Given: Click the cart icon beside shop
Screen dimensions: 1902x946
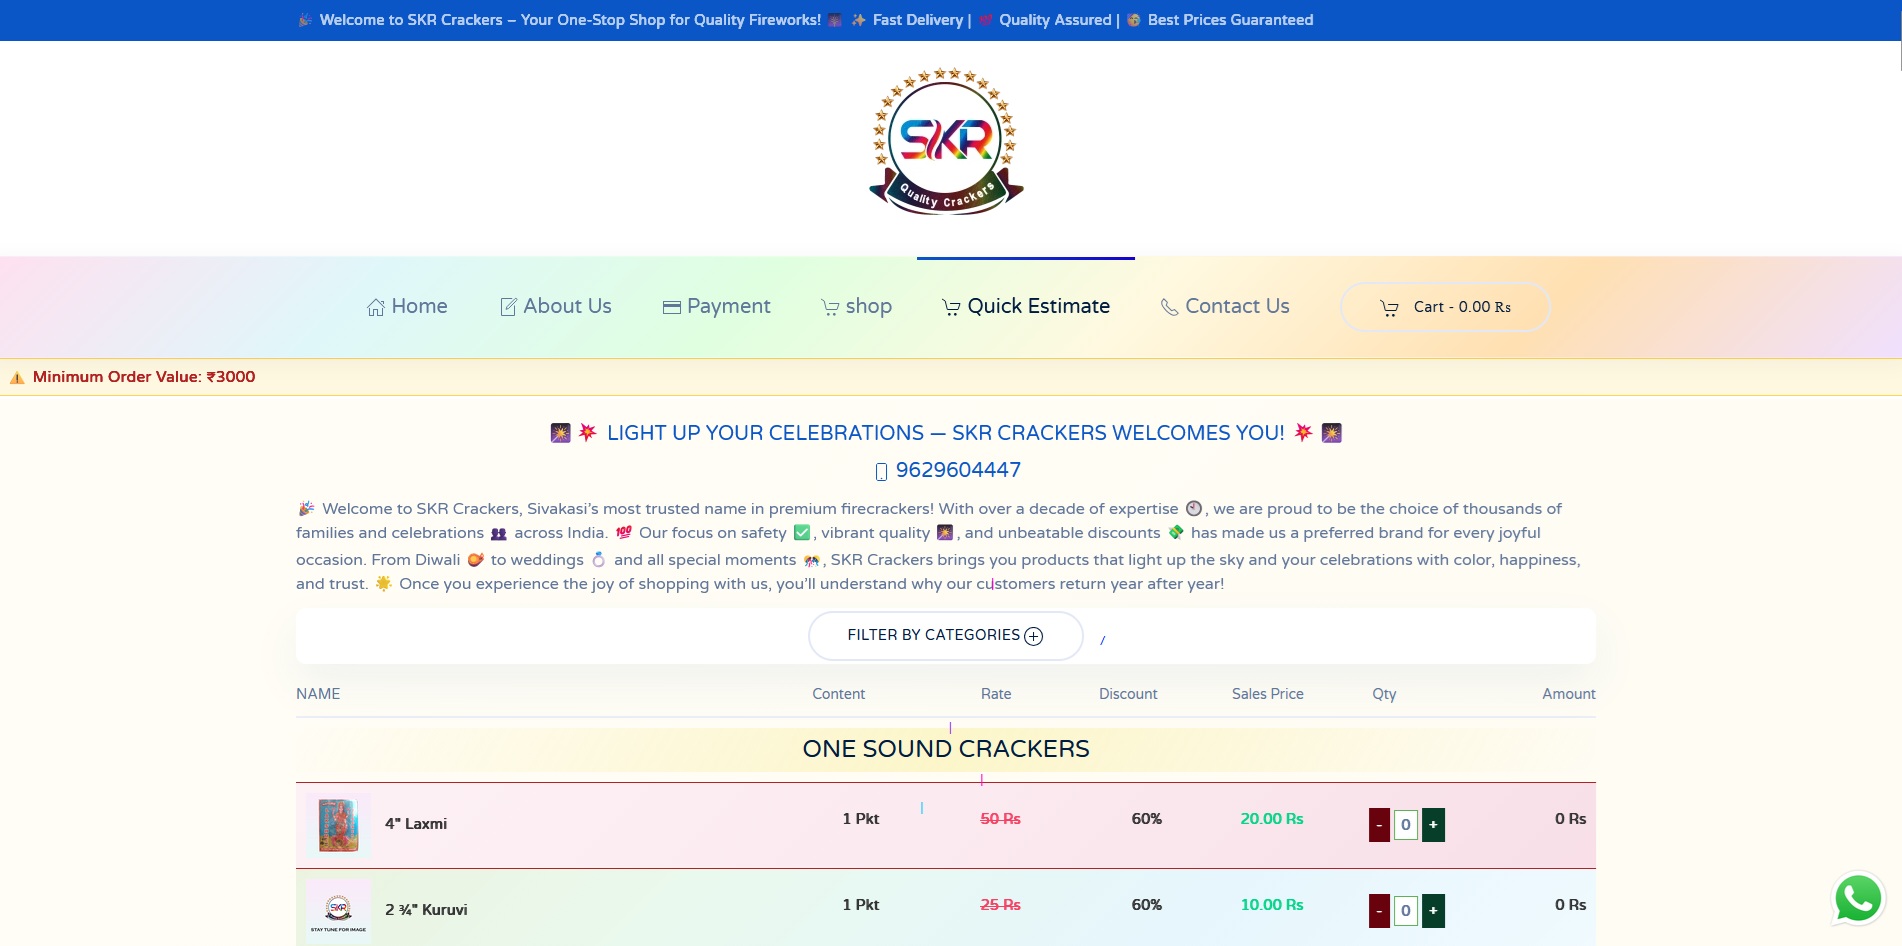Looking at the screenshot, I should pos(830,307).
